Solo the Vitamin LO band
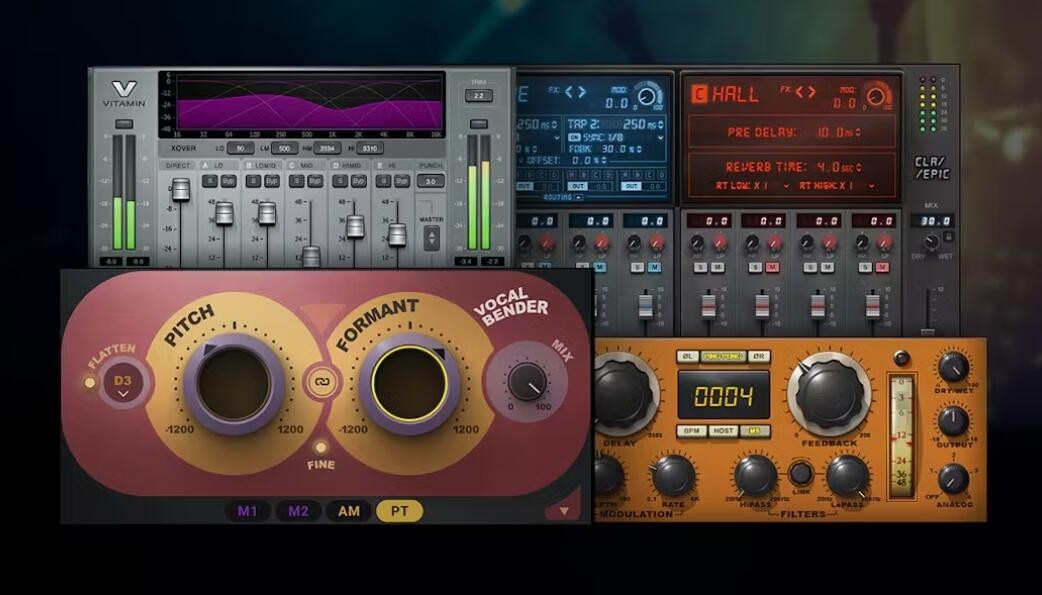The height and width of the screenshot is (595, 1042). [210, 181]
